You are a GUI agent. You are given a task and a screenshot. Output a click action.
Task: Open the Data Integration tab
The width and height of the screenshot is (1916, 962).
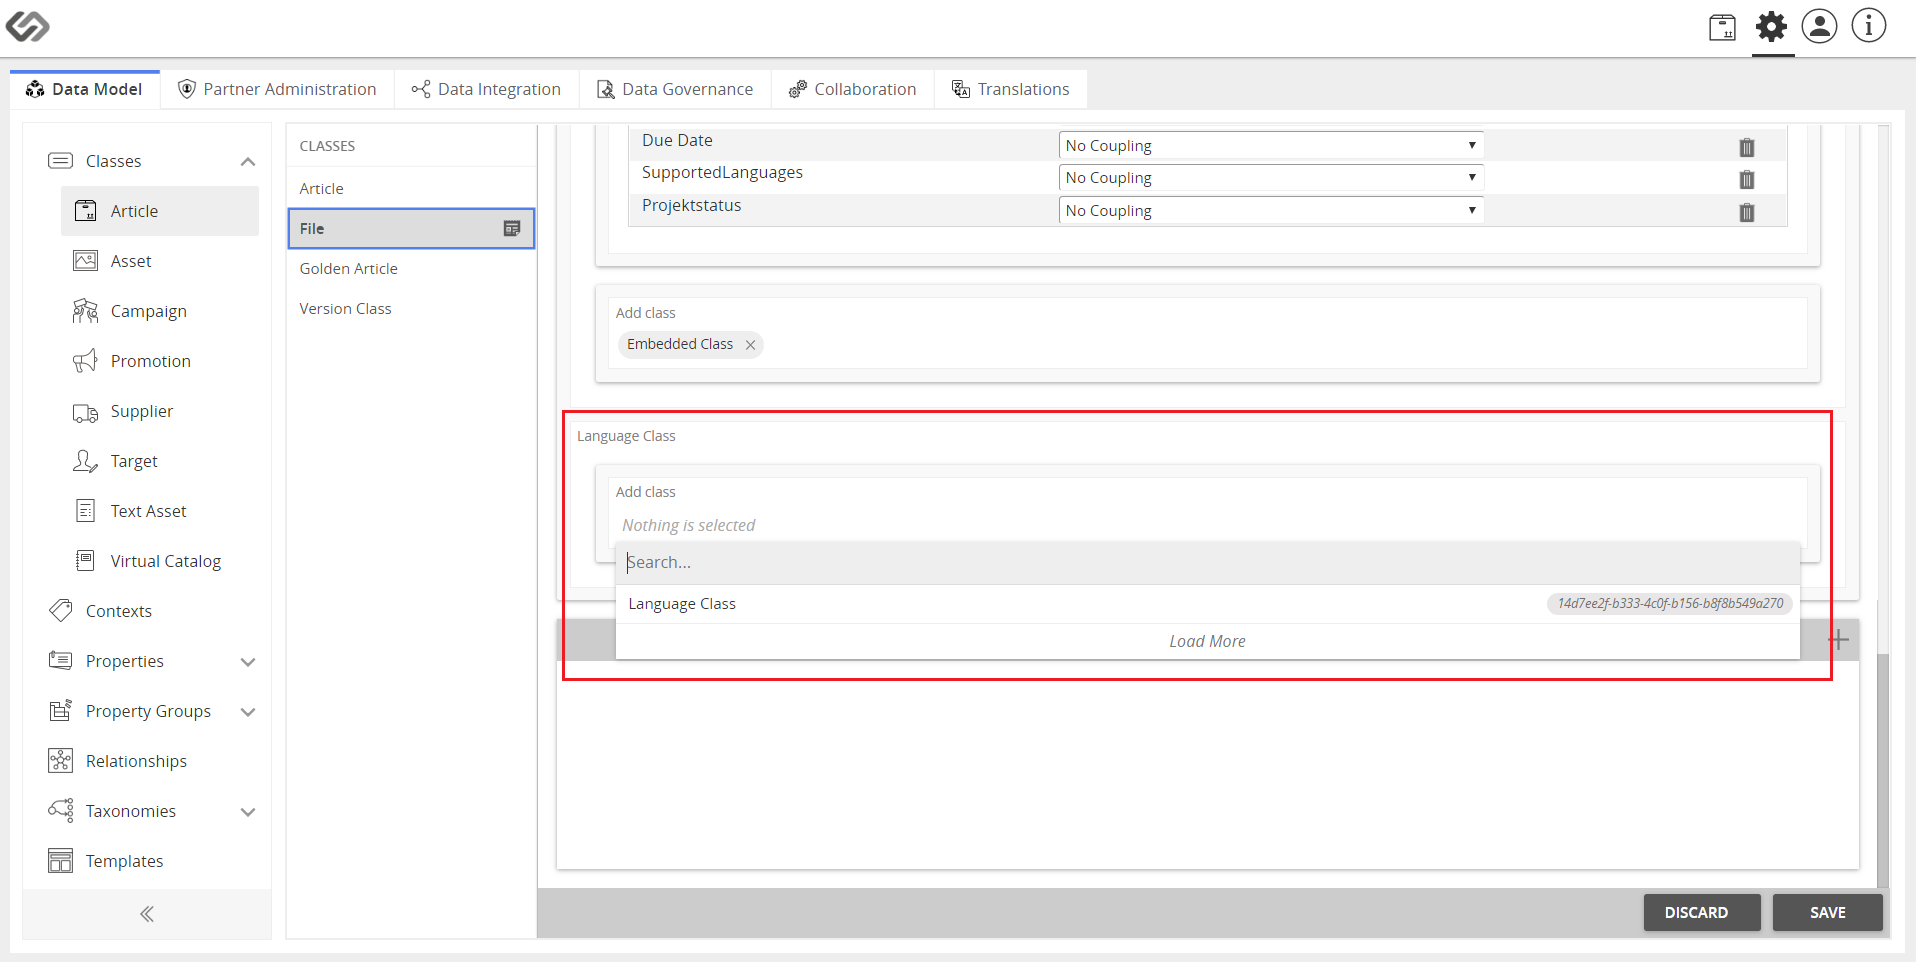tap(486, 89)
